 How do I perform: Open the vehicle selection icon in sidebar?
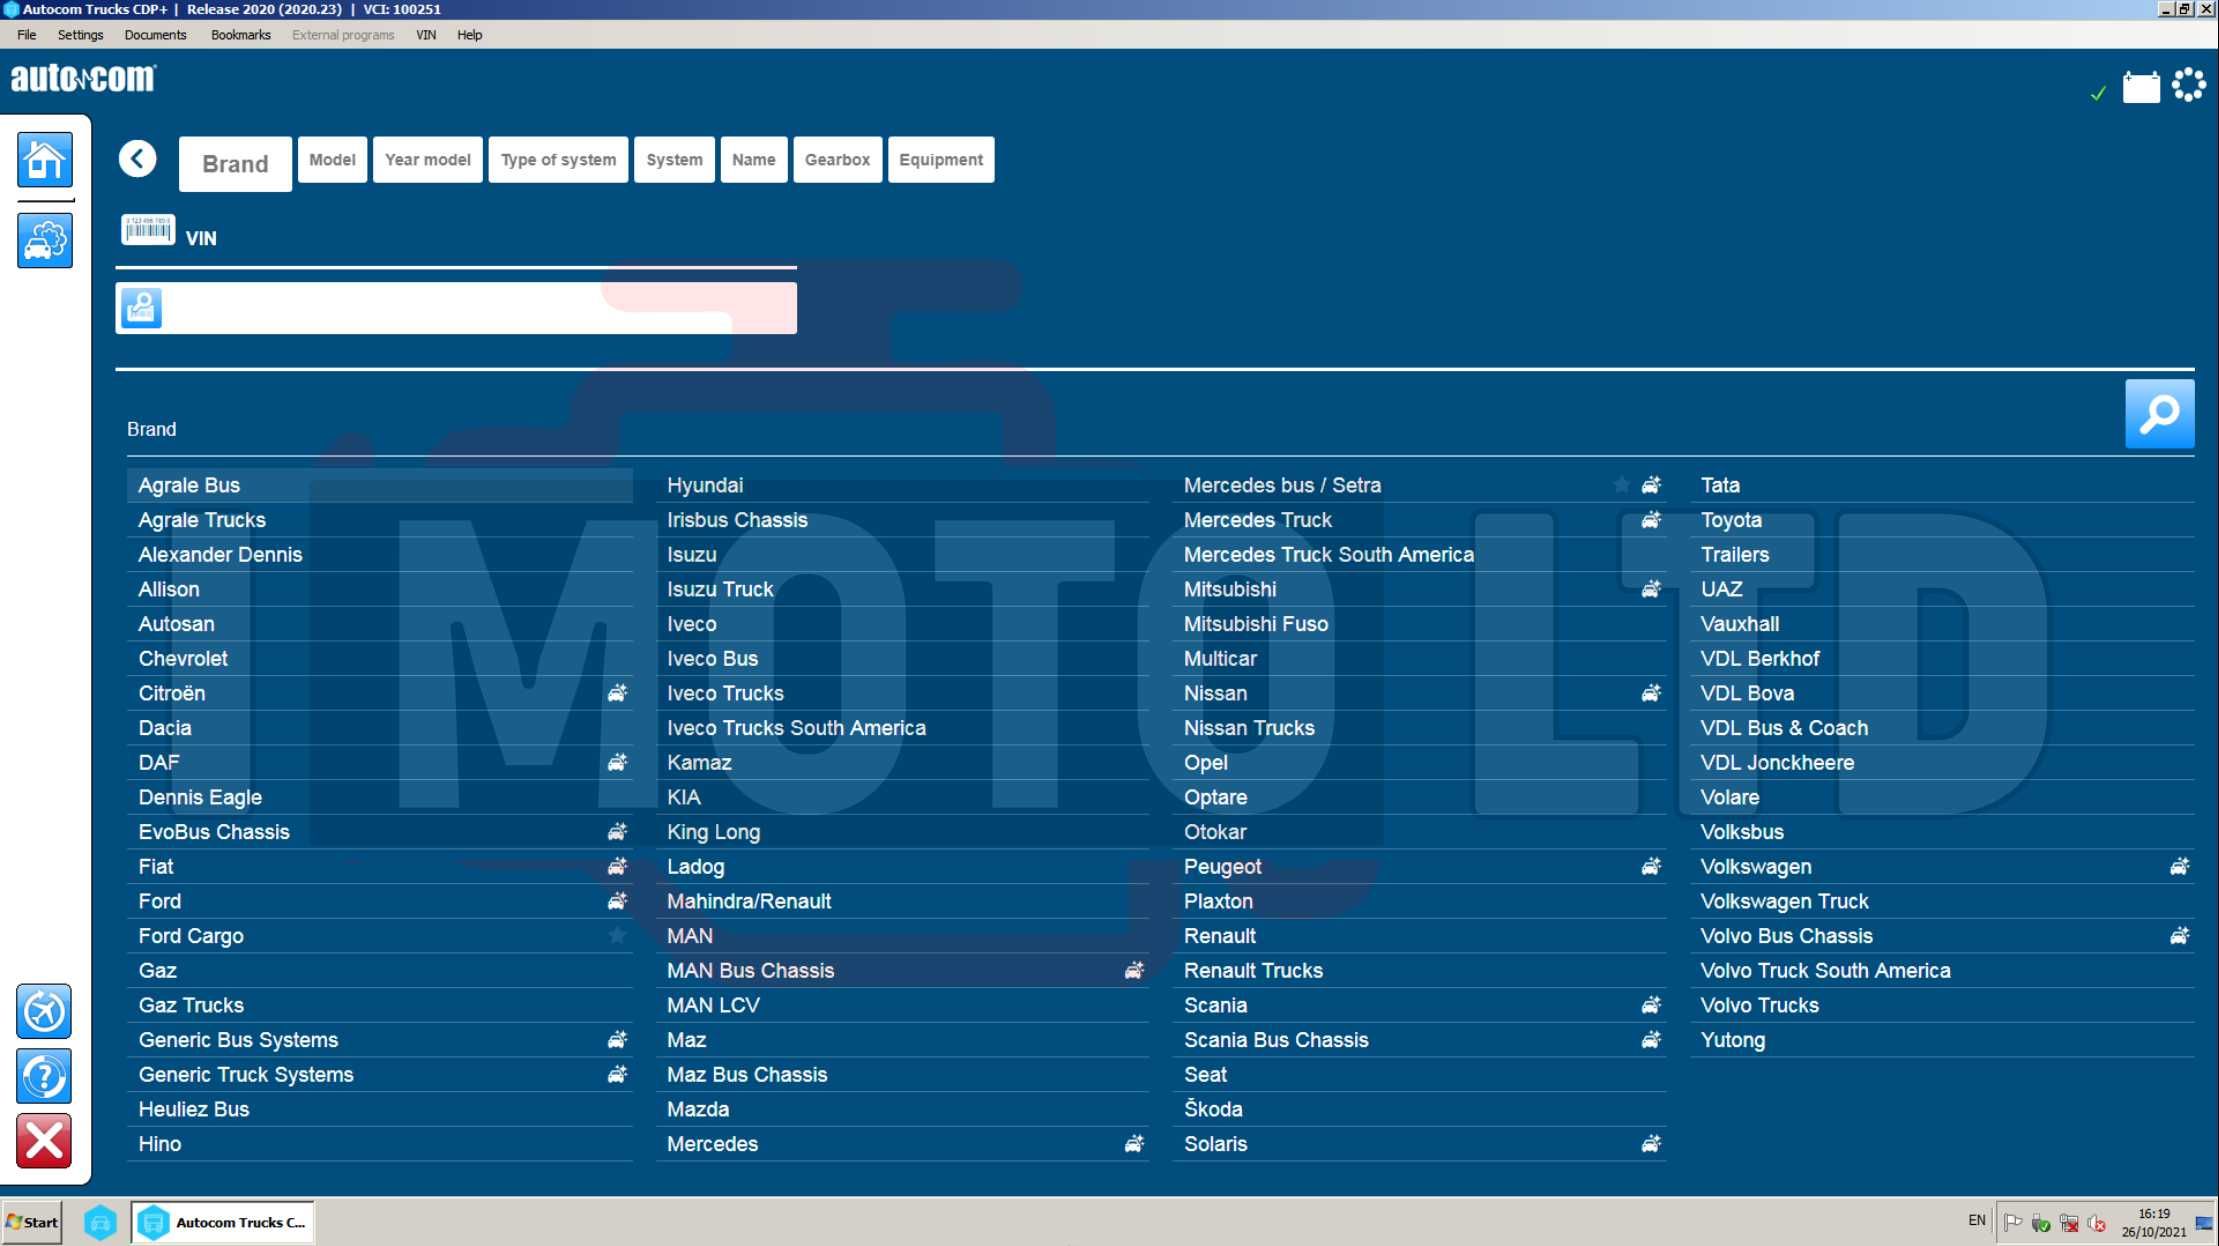pyautogui.click(x=45, y=240)
